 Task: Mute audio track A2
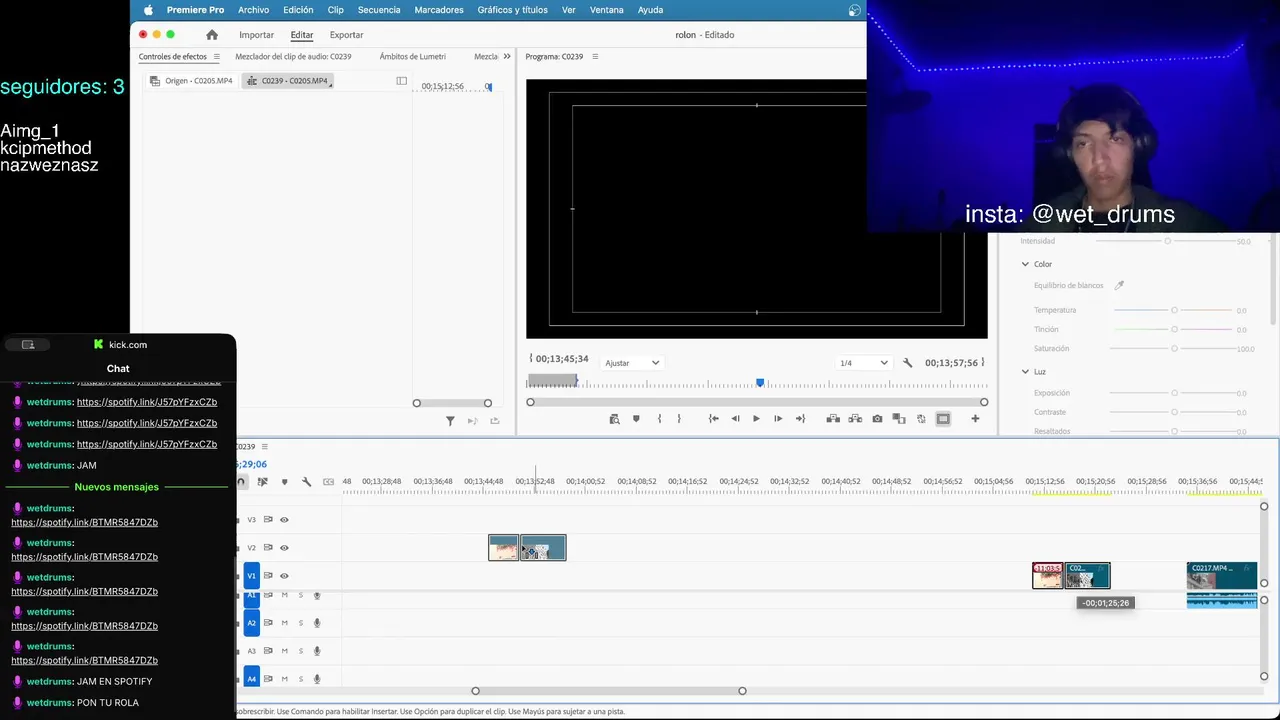pyautogui.click(x=284, y=623)
